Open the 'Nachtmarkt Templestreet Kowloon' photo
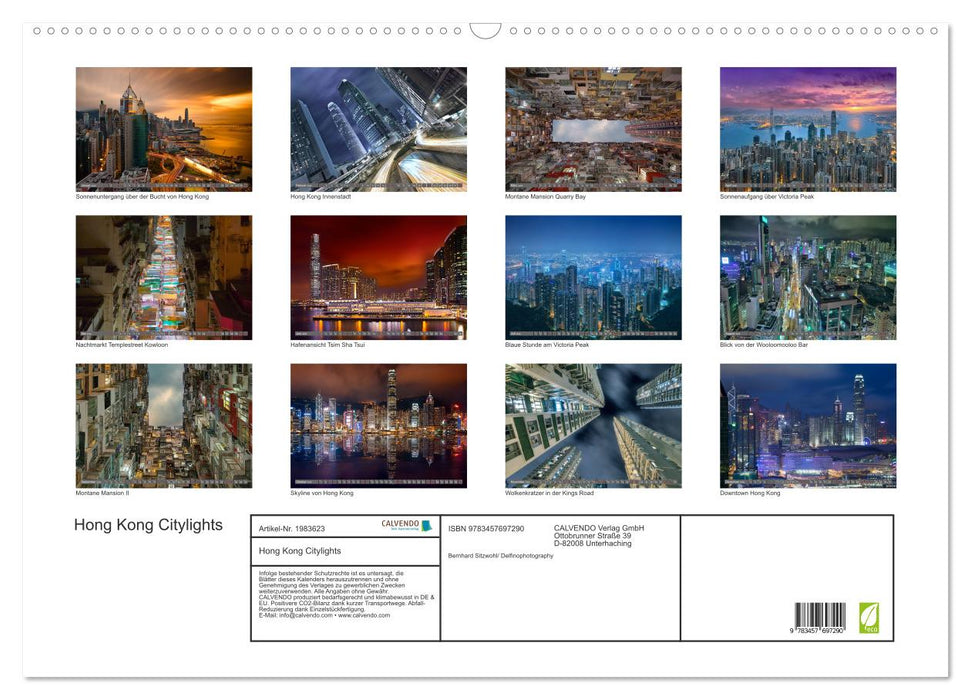Screen dimensions: 971x700 [x=163, y=277]
